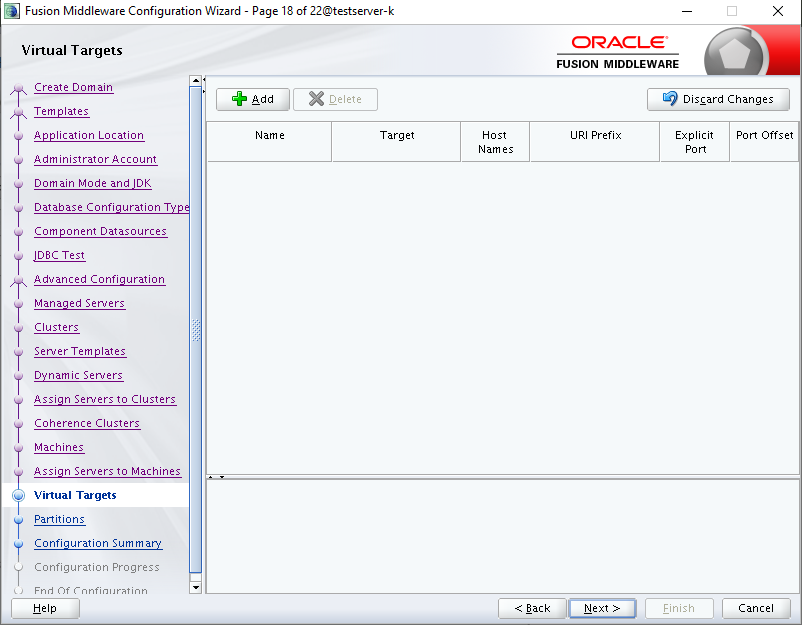
Task: Click the Discard Changes button
Action: (718, 99)
